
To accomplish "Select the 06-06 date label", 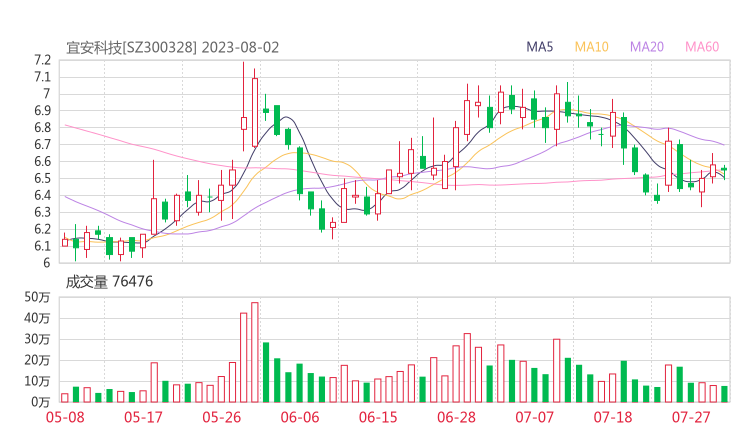I will click(300, 418).
